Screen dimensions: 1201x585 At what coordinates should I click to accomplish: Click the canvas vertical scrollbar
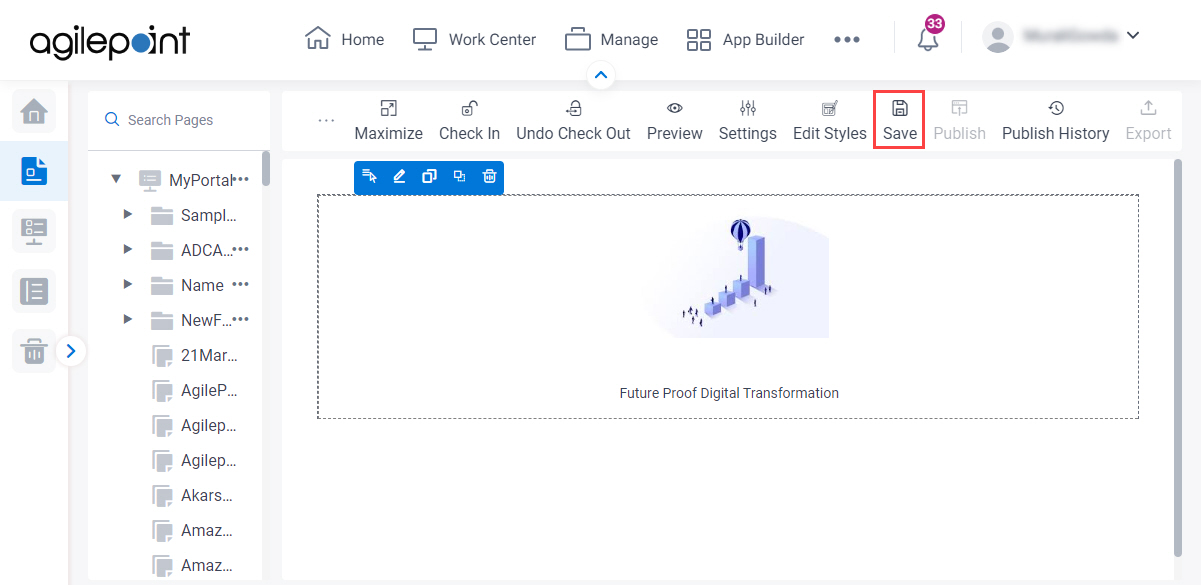click(1177, 356)
